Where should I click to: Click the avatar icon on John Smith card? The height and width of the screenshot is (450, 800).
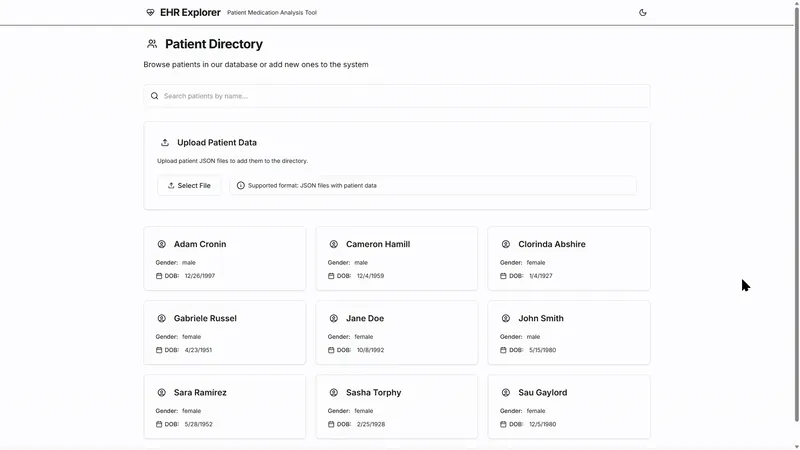click(506, 318)
